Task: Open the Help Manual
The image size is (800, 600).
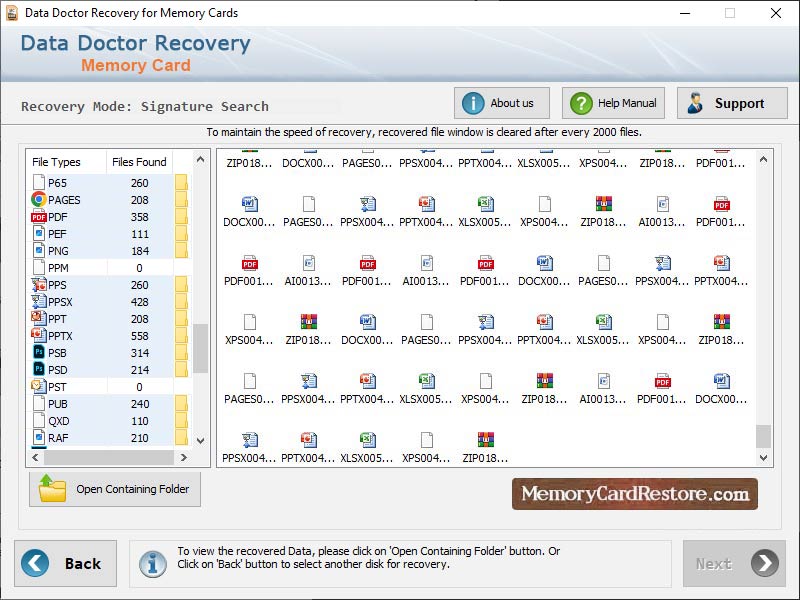Action: coord(611,102)
